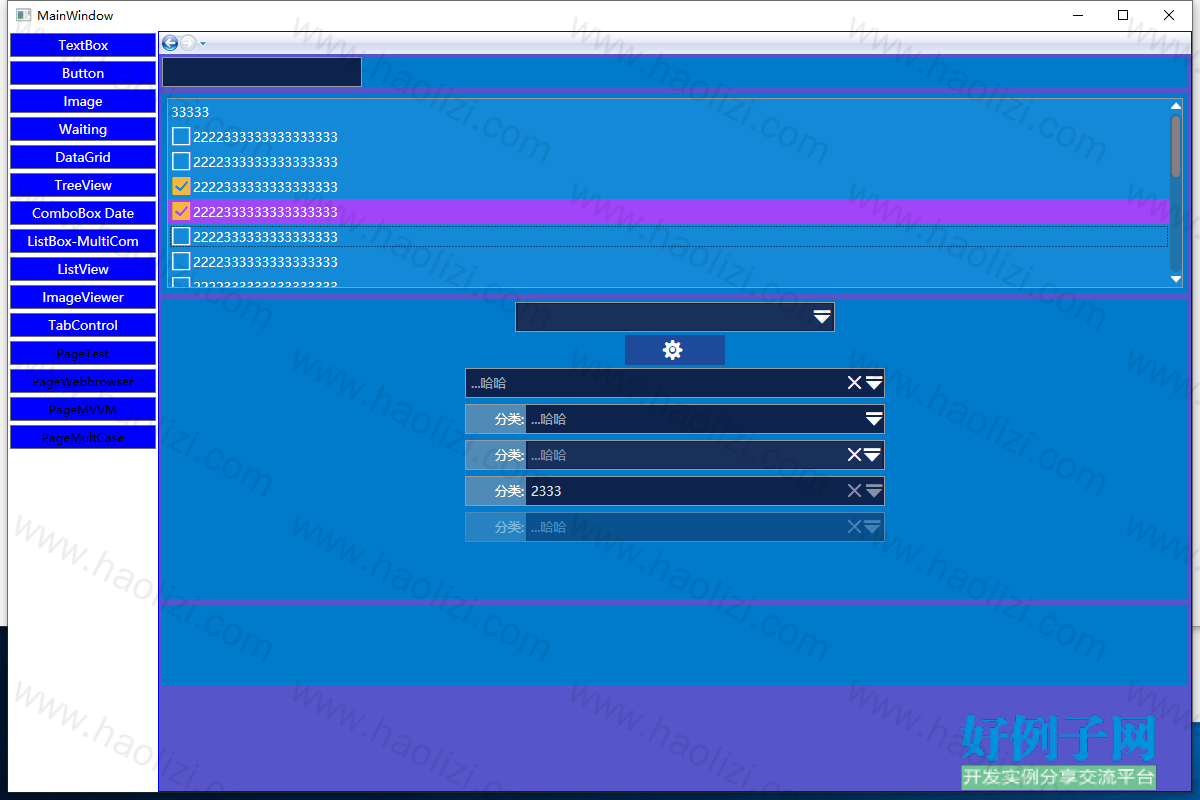Open the PageTest entry
The image size is (1200, 800).
[x=83, y=353]
